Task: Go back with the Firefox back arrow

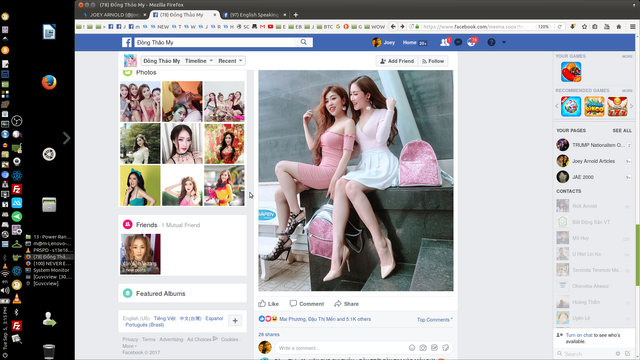Action: tap(393, 27)
